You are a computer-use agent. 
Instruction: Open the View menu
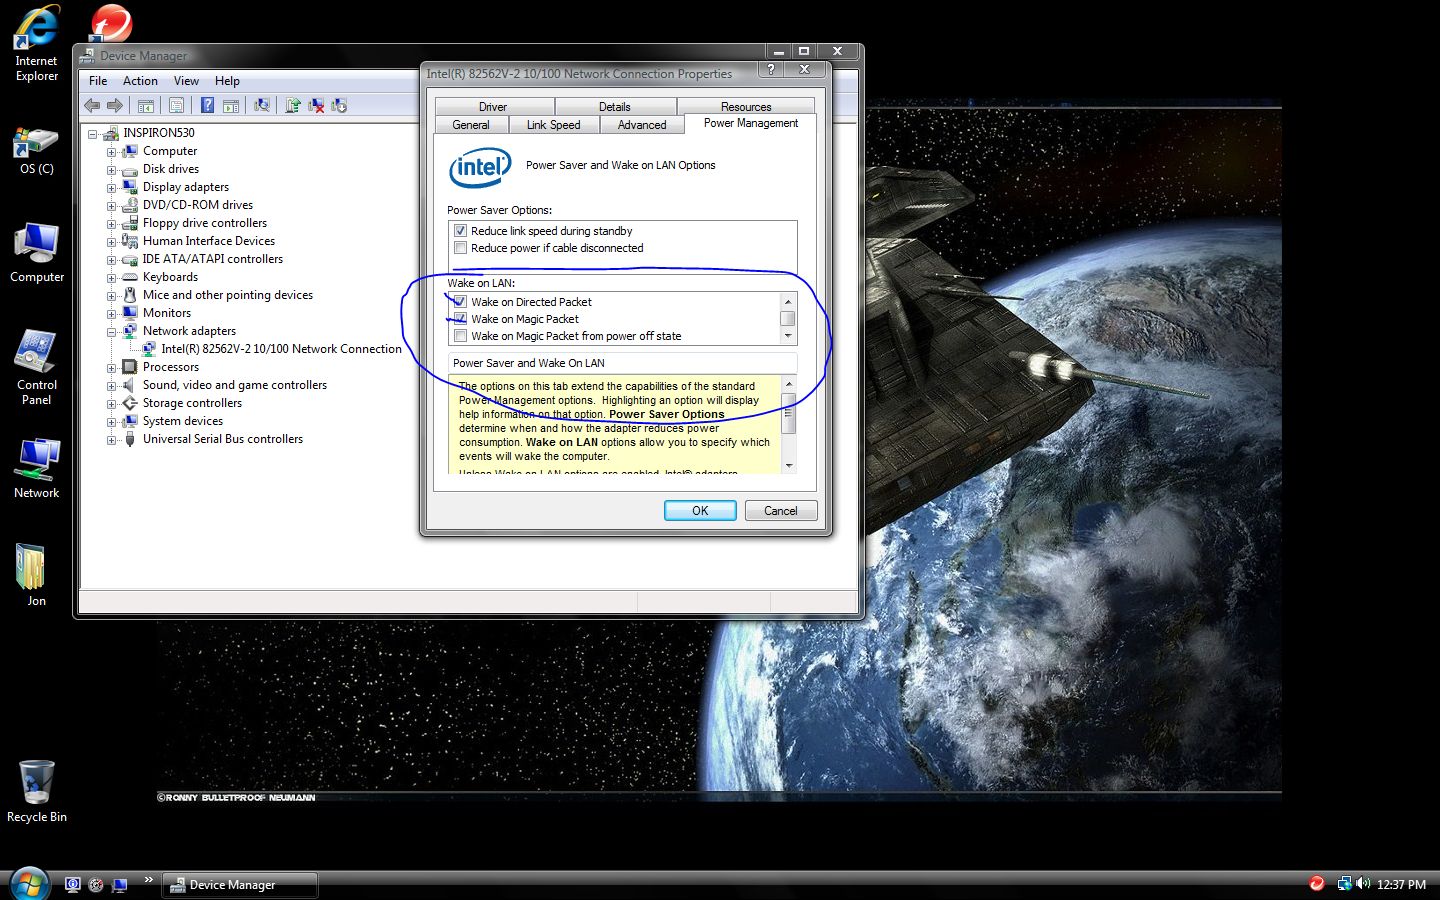pyautogui.click(x=186, y=81)
